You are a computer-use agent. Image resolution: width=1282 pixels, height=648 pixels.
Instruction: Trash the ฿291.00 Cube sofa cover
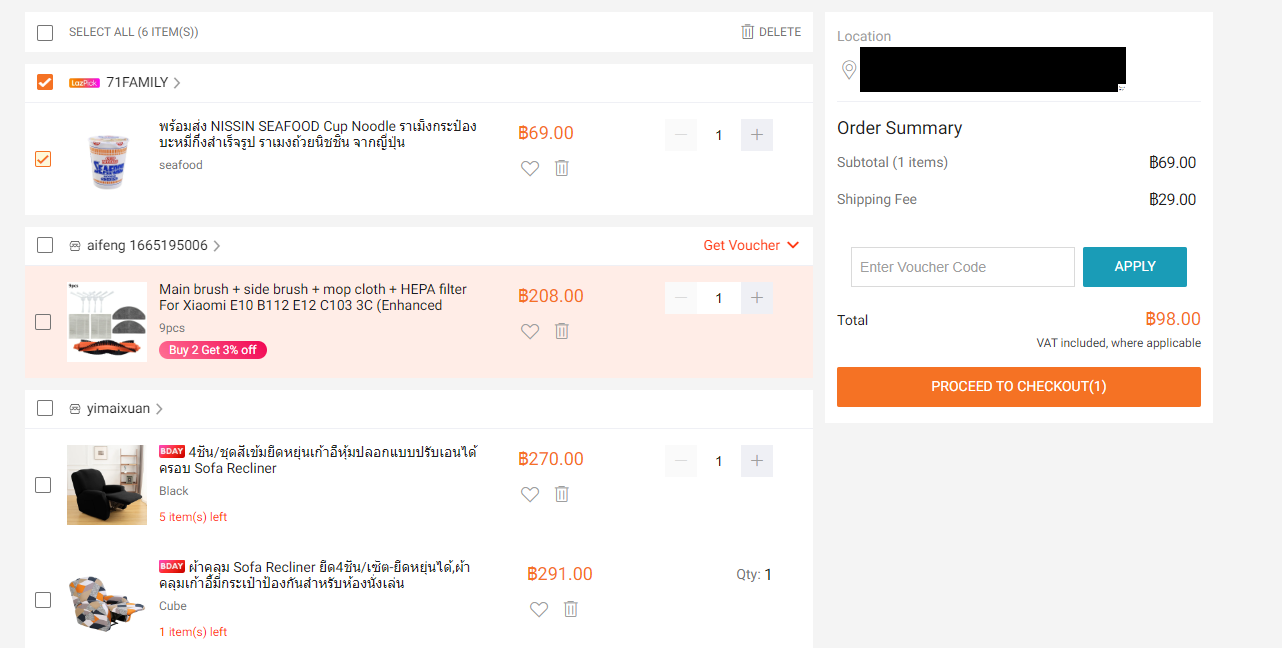[571, 609]
